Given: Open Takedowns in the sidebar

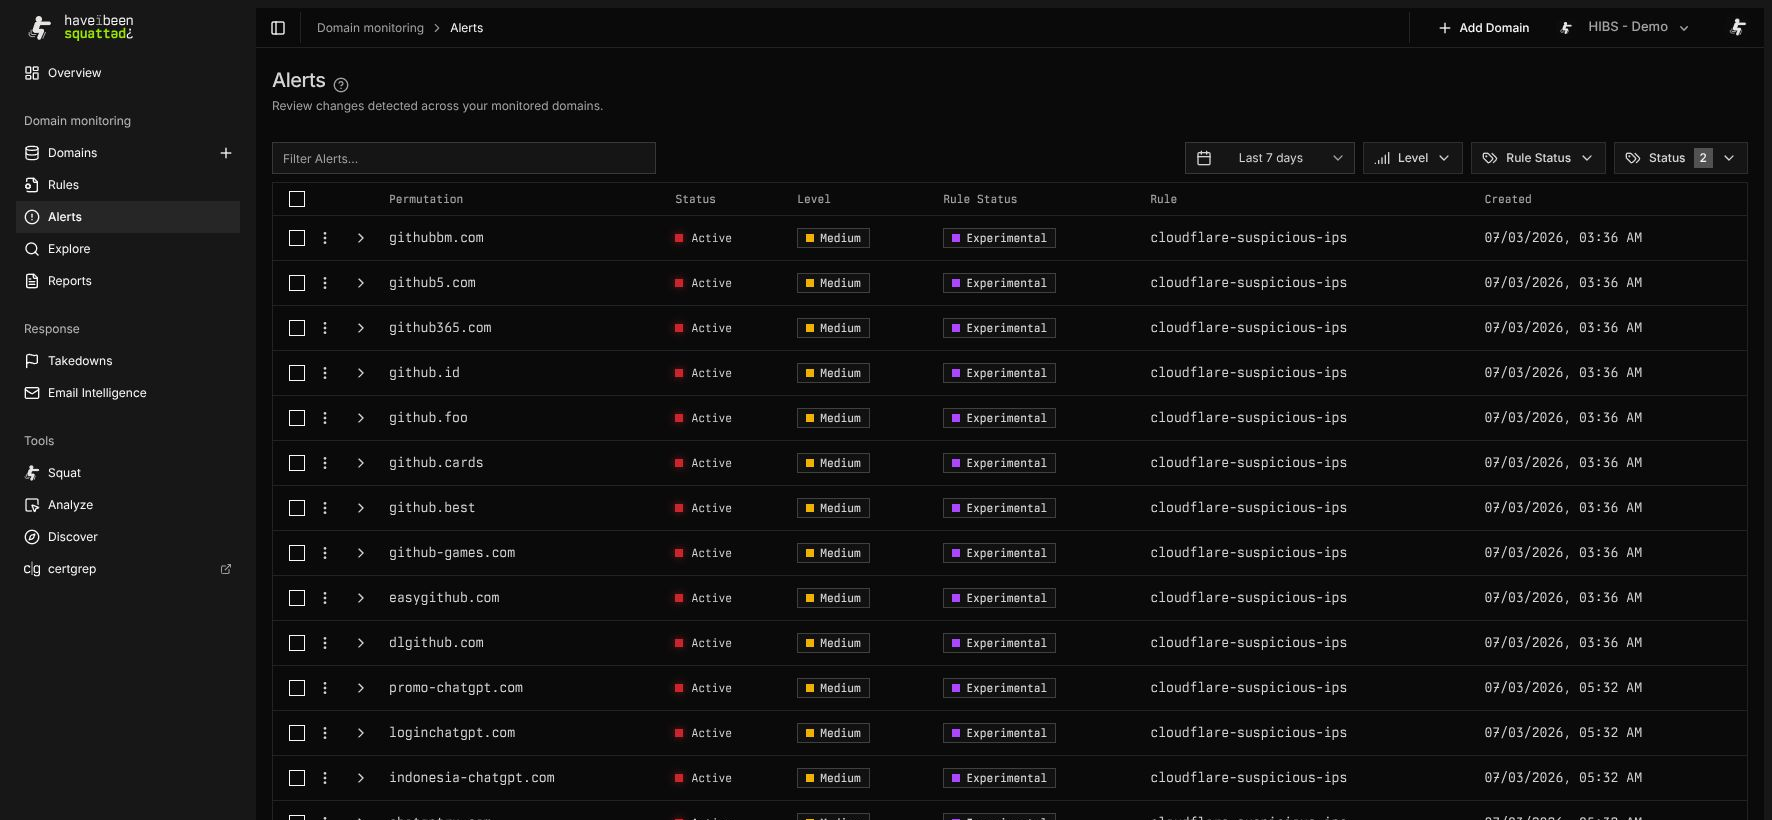Looking at the screenshot, I should (128, 361).
